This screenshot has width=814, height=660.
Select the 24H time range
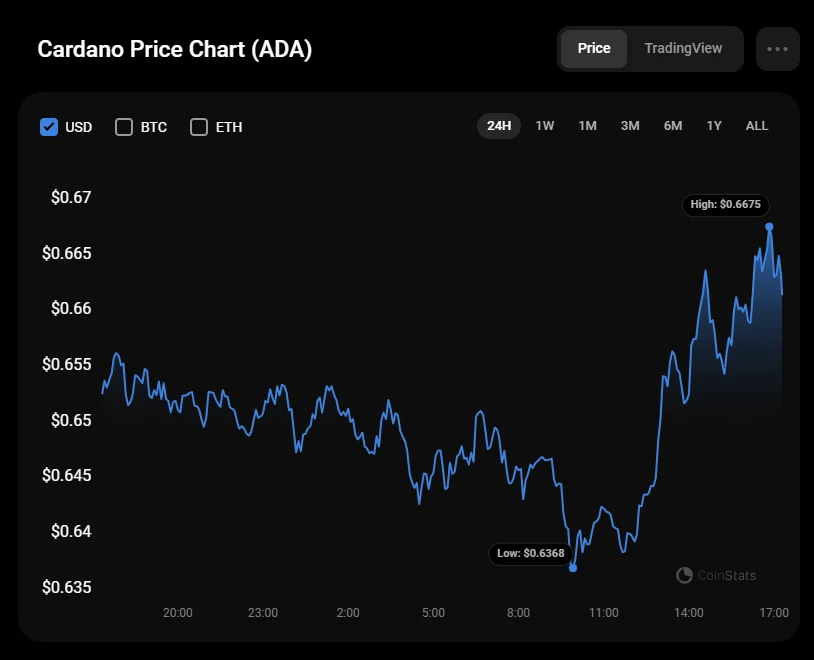(x=499, y=126)
